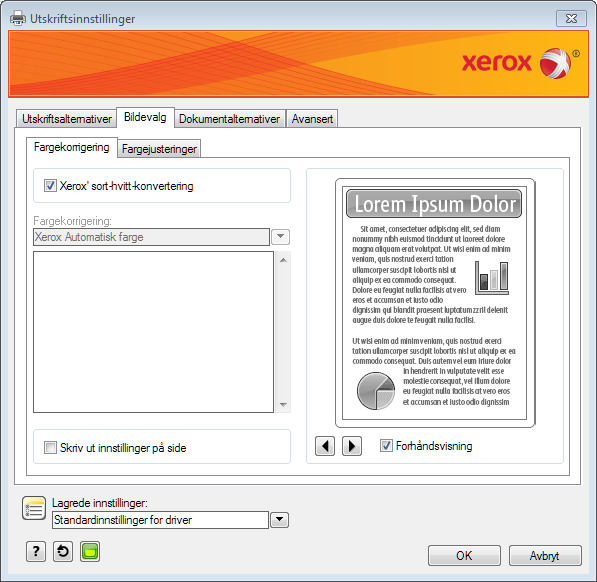Click the Standardinnstillinger for driver combo box
597x582 pixels.
[160, 520]
